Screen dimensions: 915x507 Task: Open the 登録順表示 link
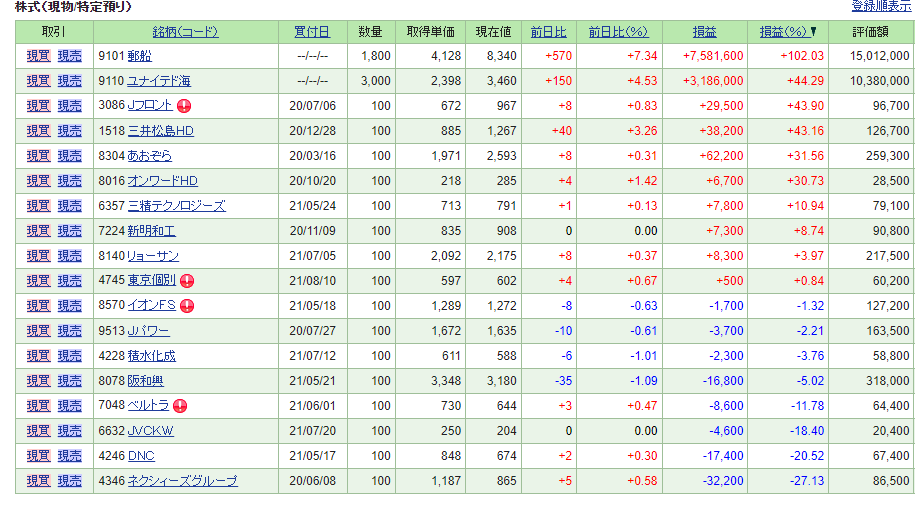click(881, 6)
